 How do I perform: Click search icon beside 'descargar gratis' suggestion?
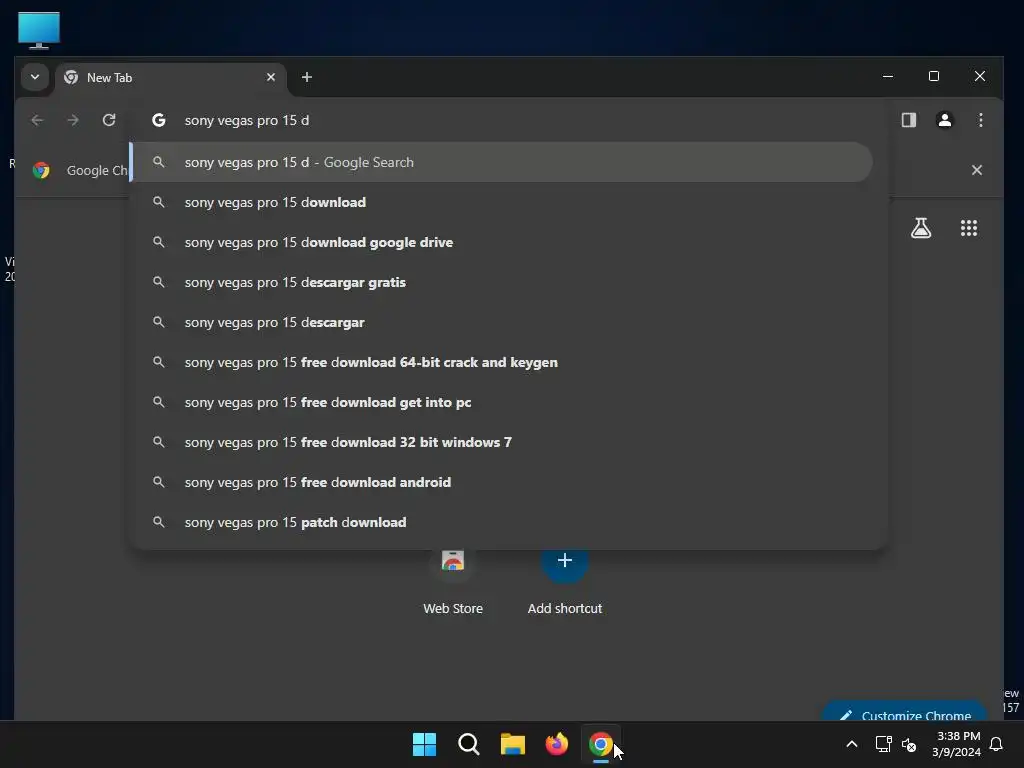coord(159,282)
